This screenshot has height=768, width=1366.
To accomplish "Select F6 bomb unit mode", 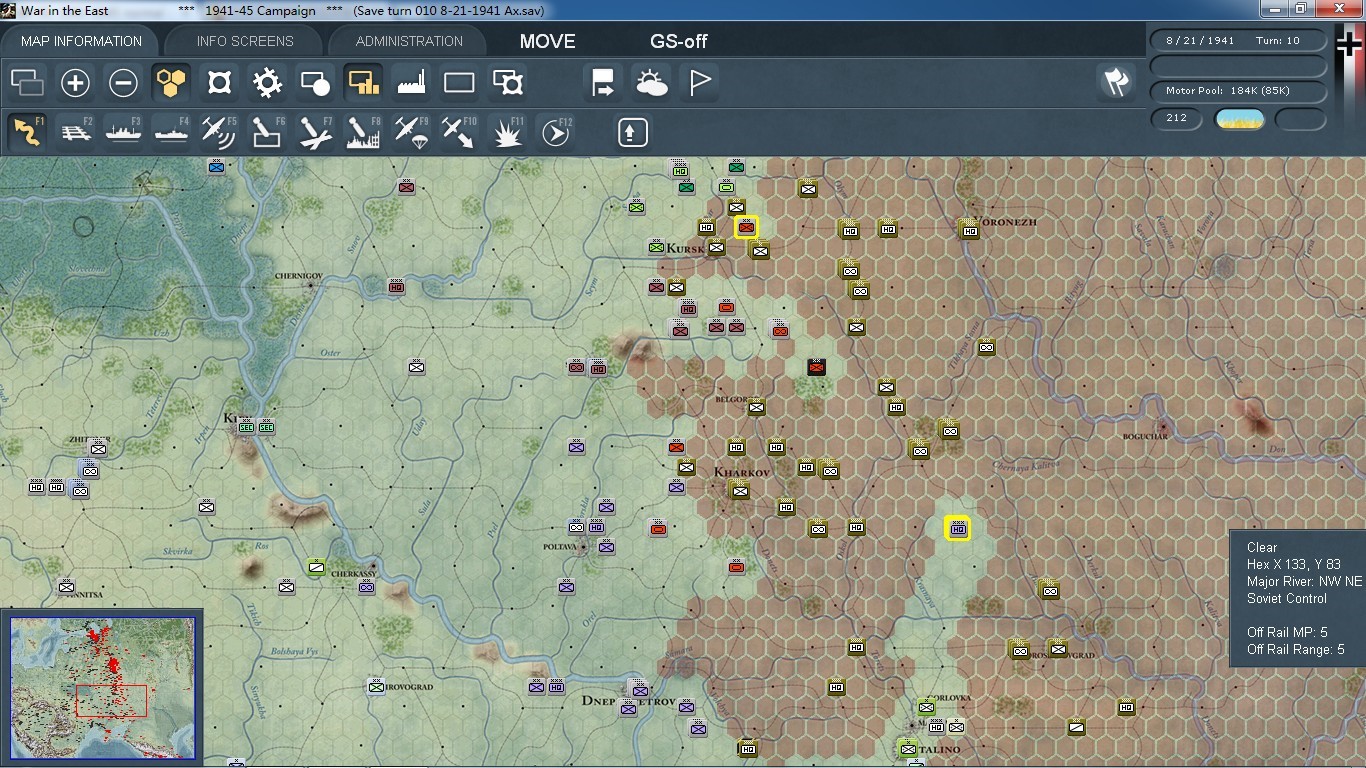I will pos(267,131).
